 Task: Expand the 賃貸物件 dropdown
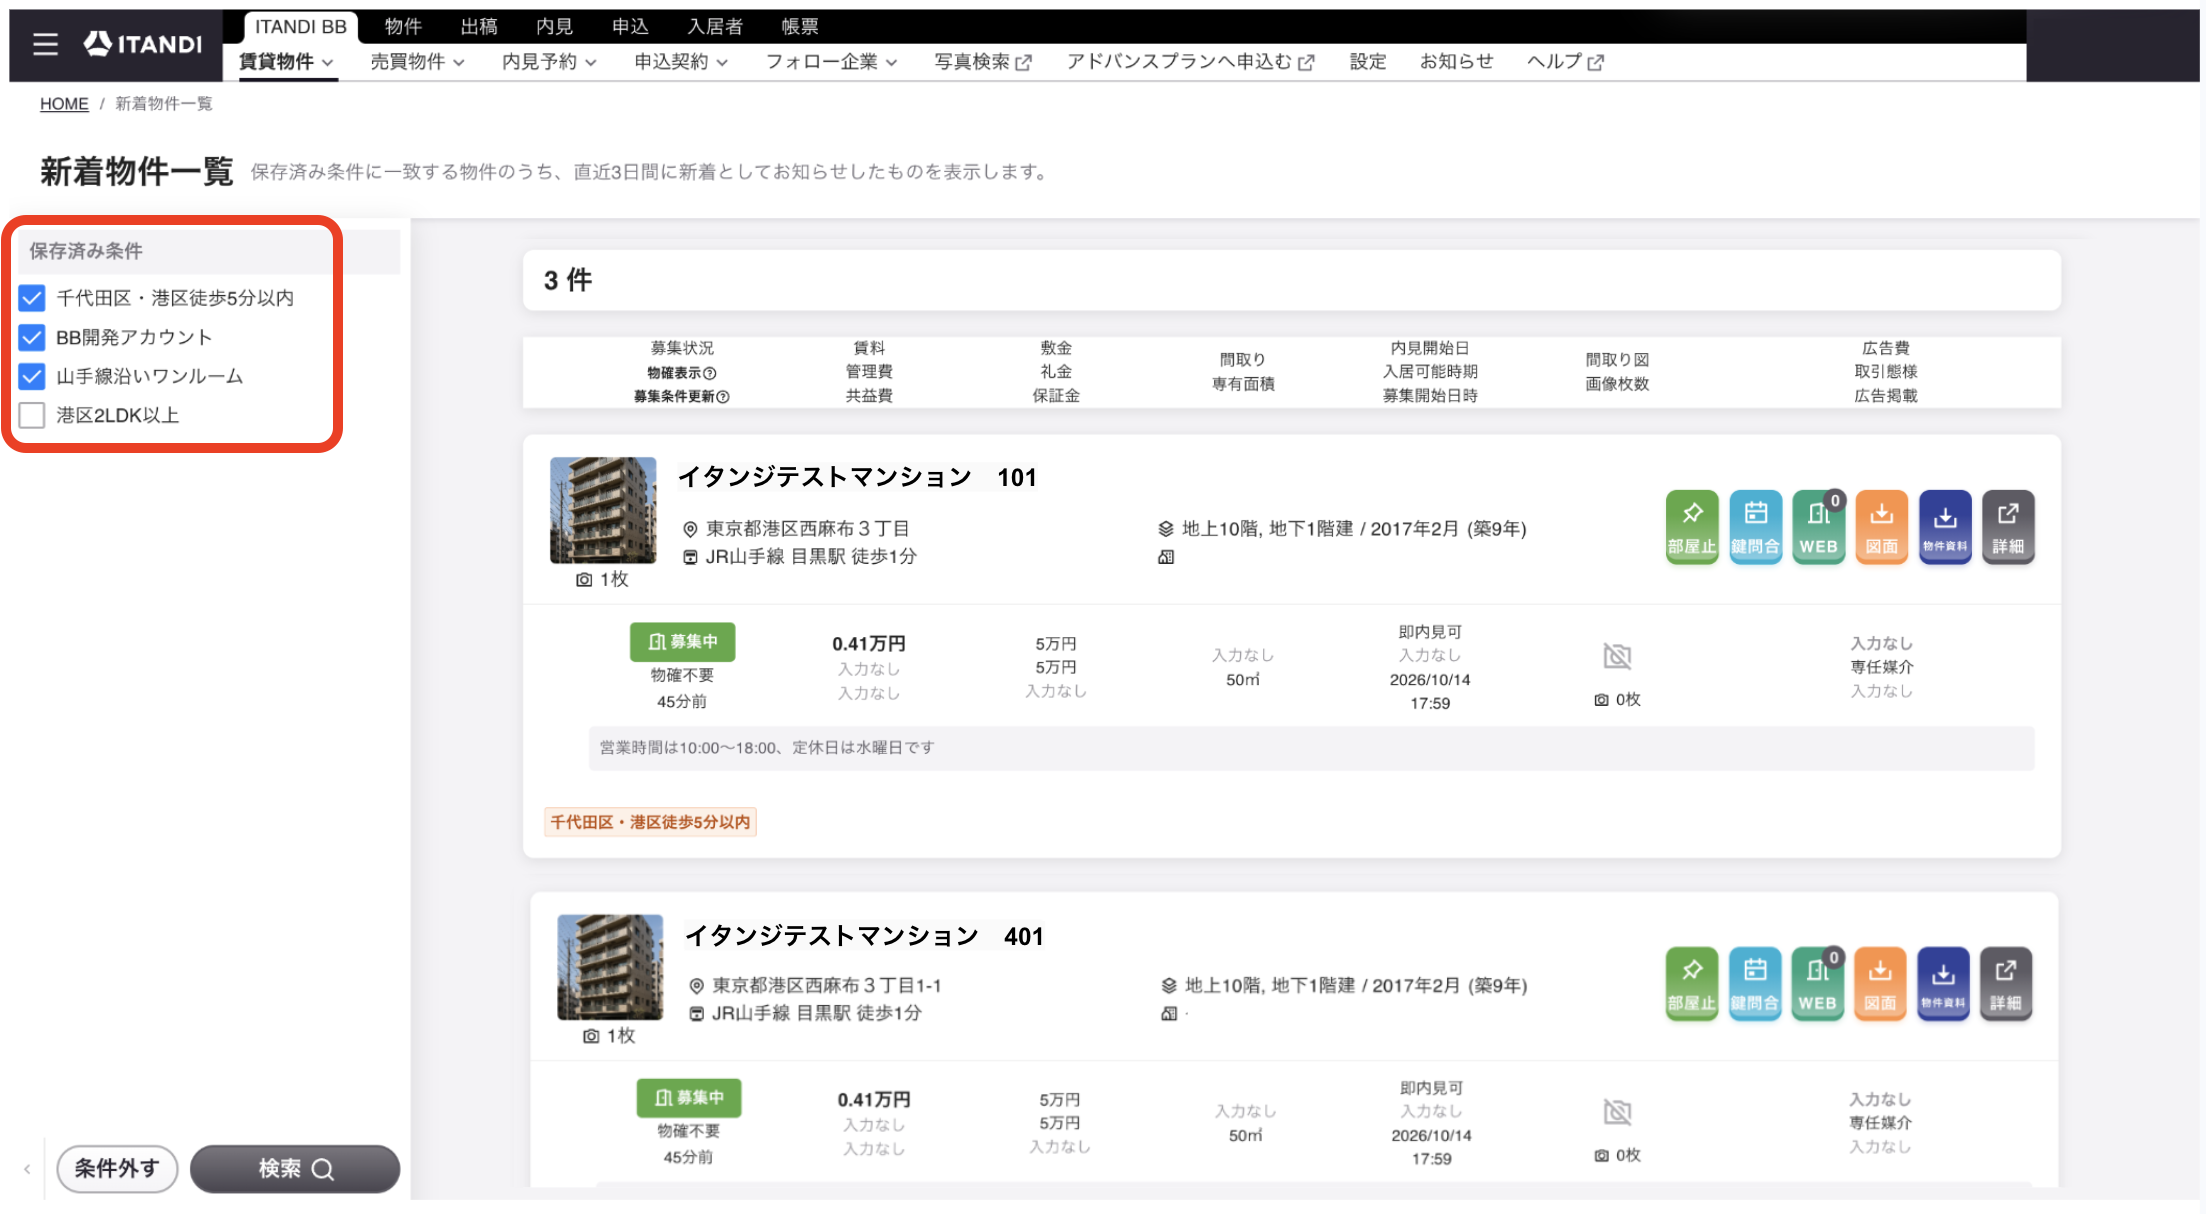pos(286,62)
